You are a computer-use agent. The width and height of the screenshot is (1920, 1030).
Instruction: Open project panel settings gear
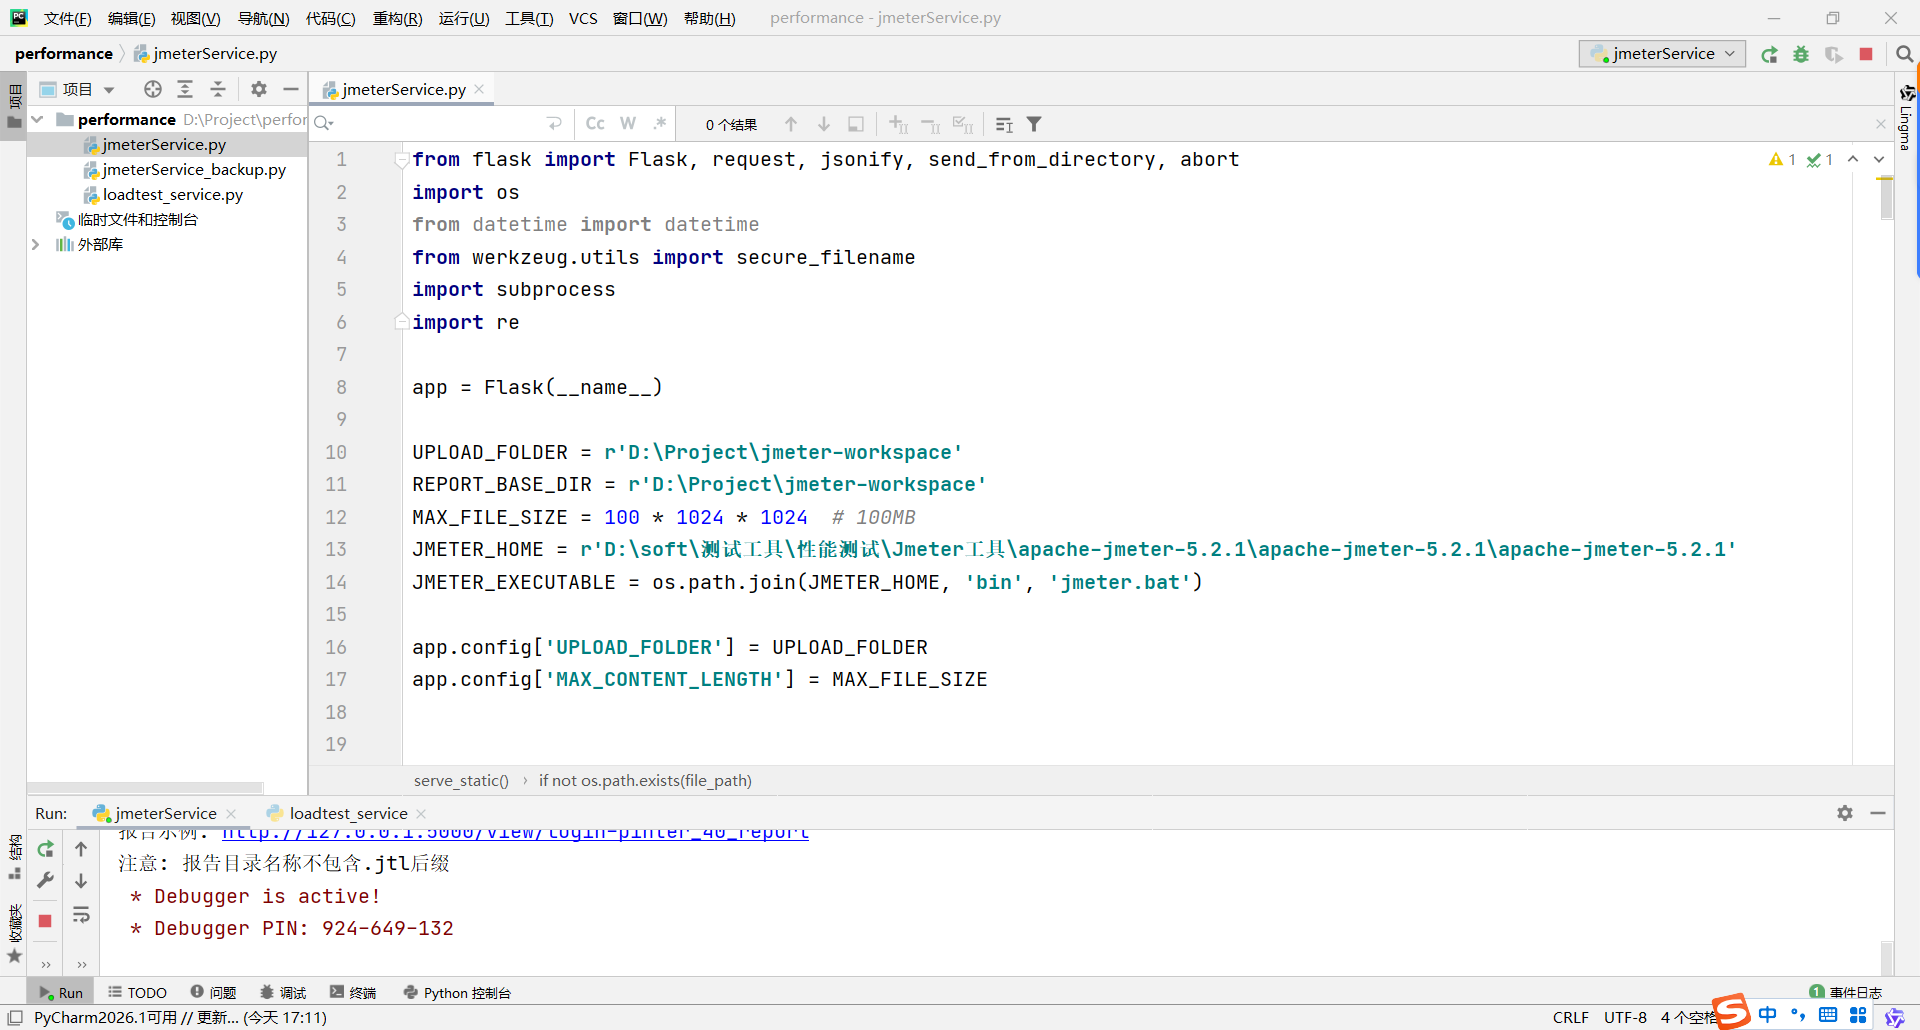259,89
